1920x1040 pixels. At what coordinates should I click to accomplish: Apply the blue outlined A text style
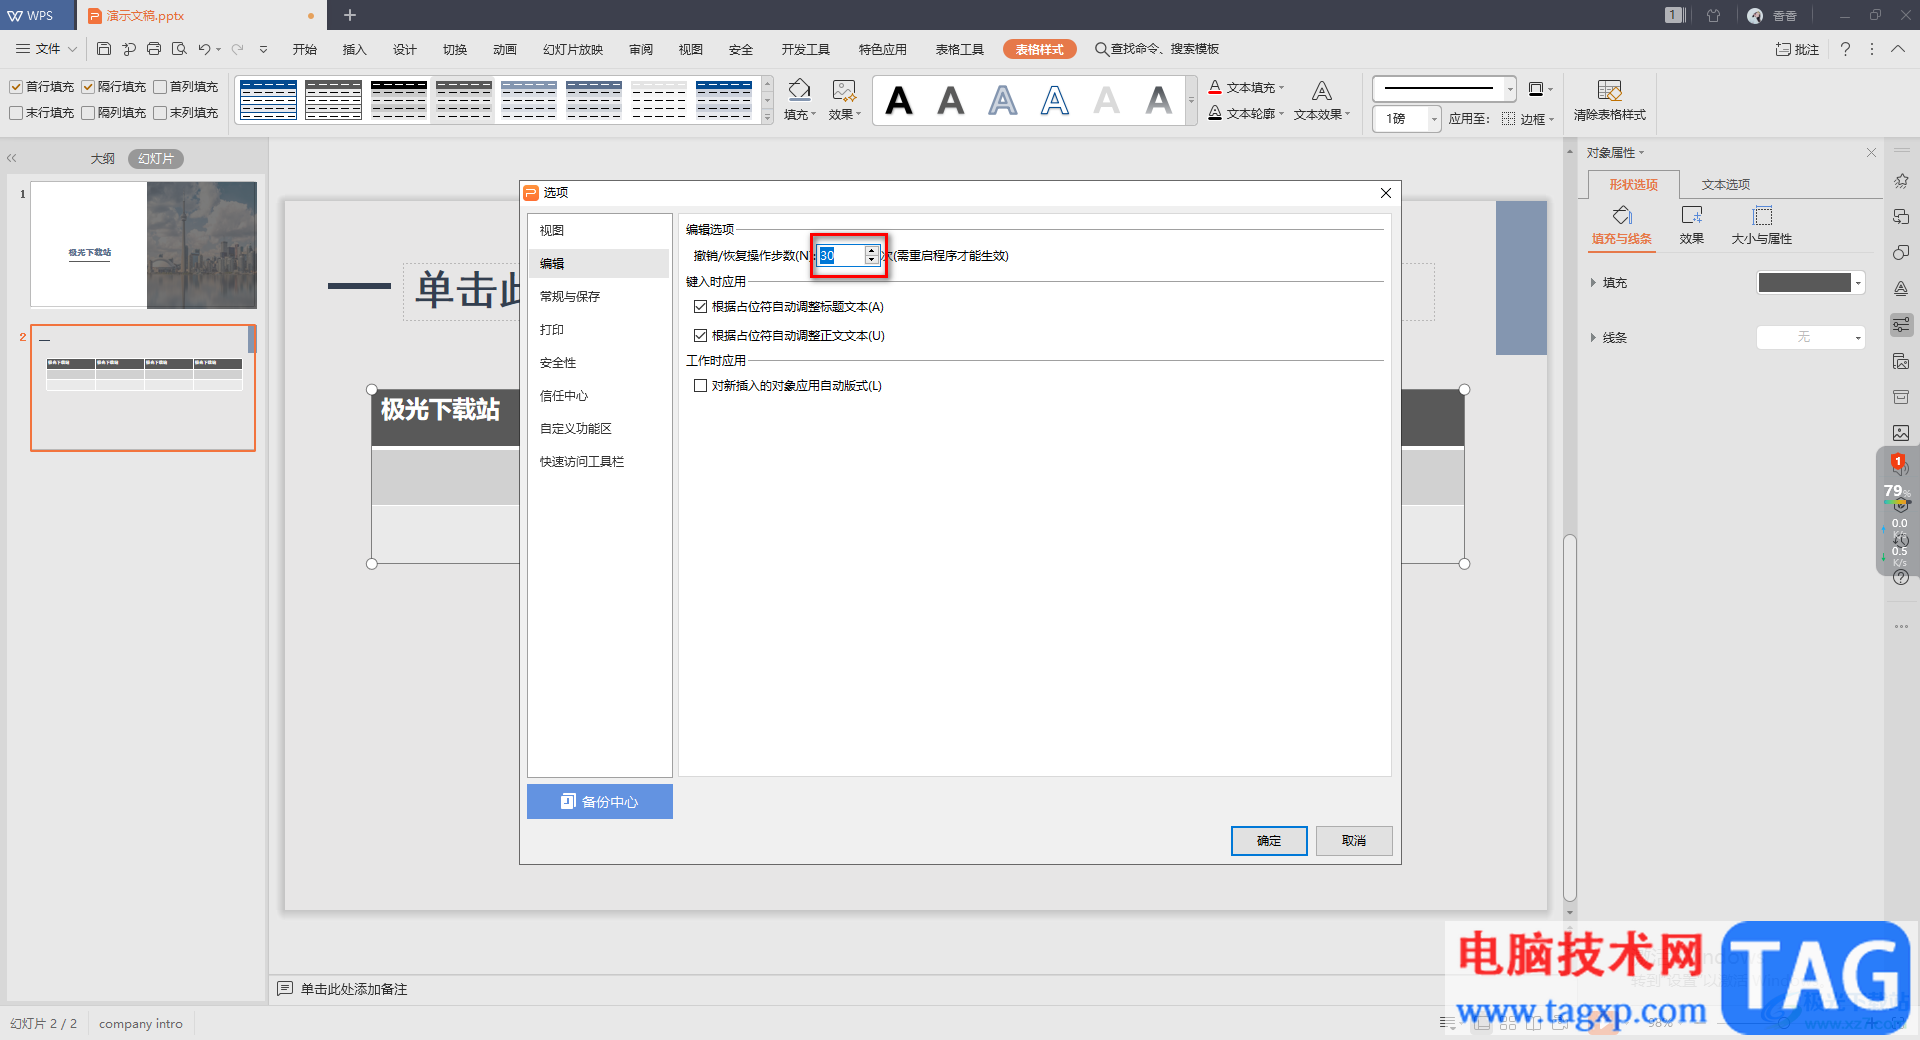(x=1055, y=100)
